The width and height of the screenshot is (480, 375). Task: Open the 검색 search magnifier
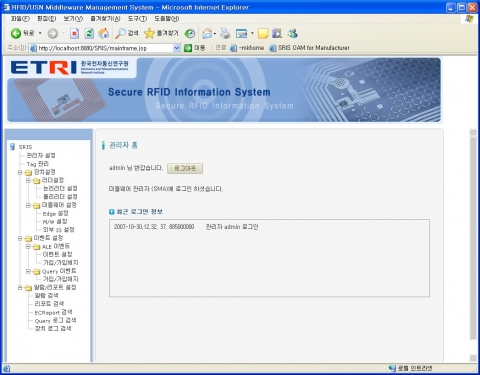click(x=127, y=33)
